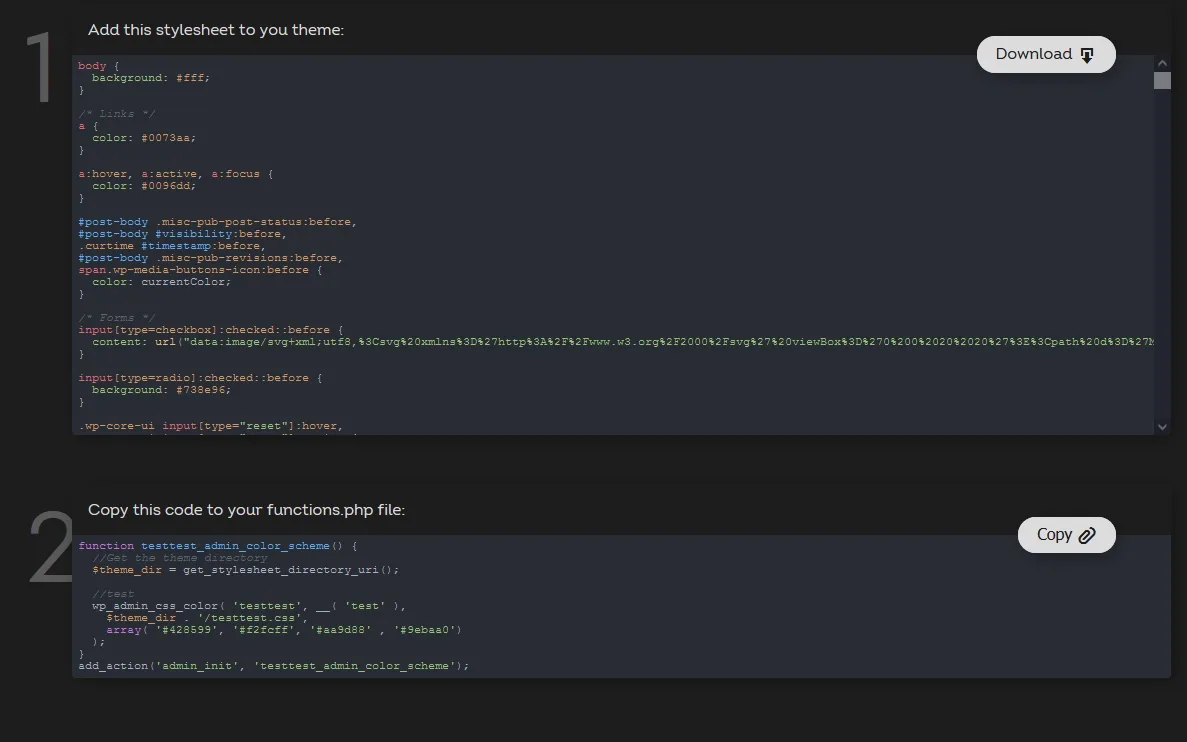Click the stylesheet scrollbar up arrow
Image resolution: width=1187 pixels, height=742 pixels.
tap(1162, 64)
